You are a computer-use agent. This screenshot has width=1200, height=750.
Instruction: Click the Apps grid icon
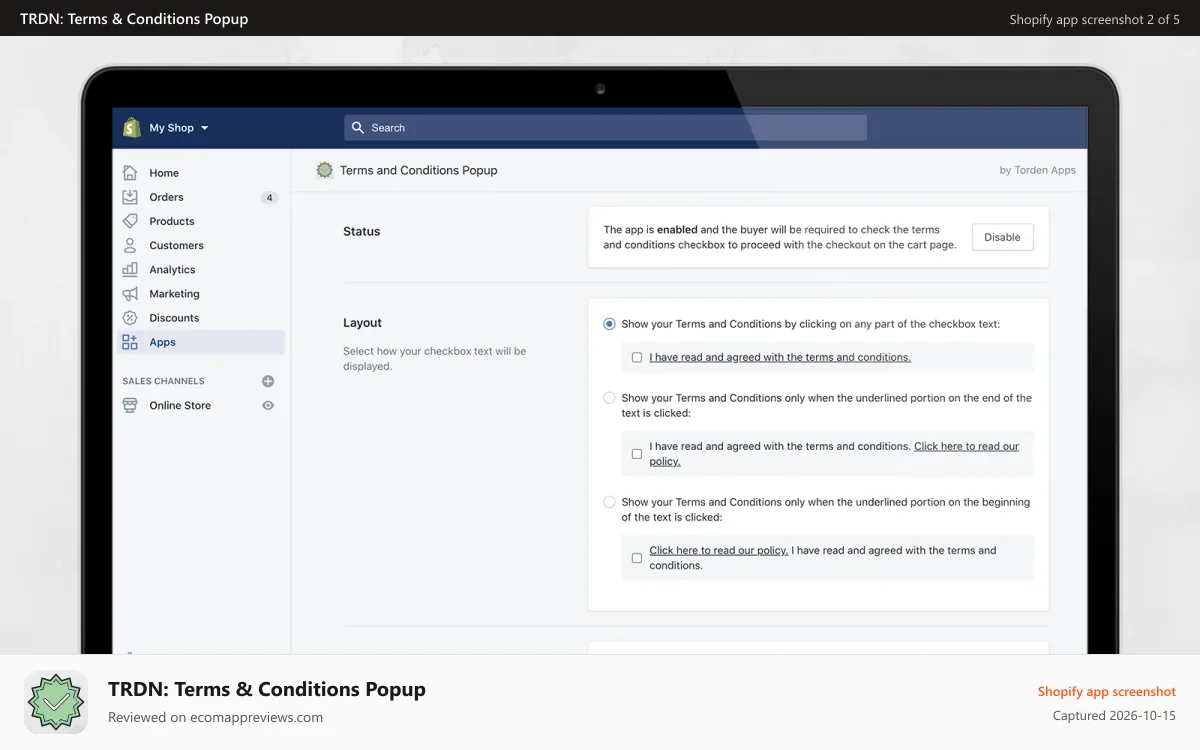(130, 342)
